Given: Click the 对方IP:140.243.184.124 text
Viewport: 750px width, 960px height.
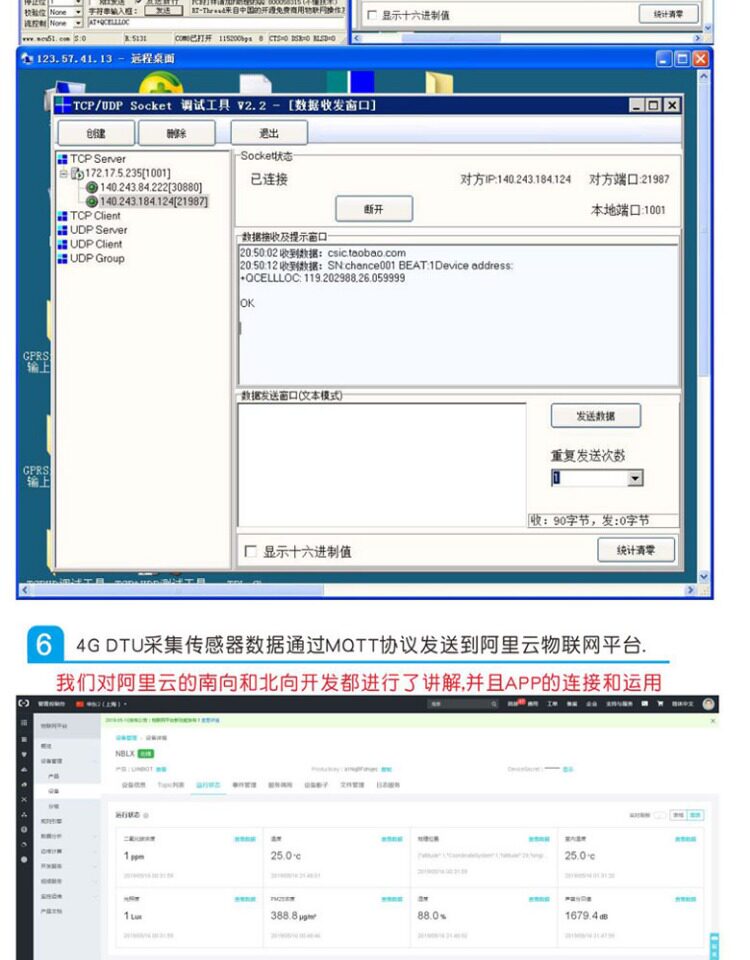Looking at the screenshot, I should click(x=516, y=179).
